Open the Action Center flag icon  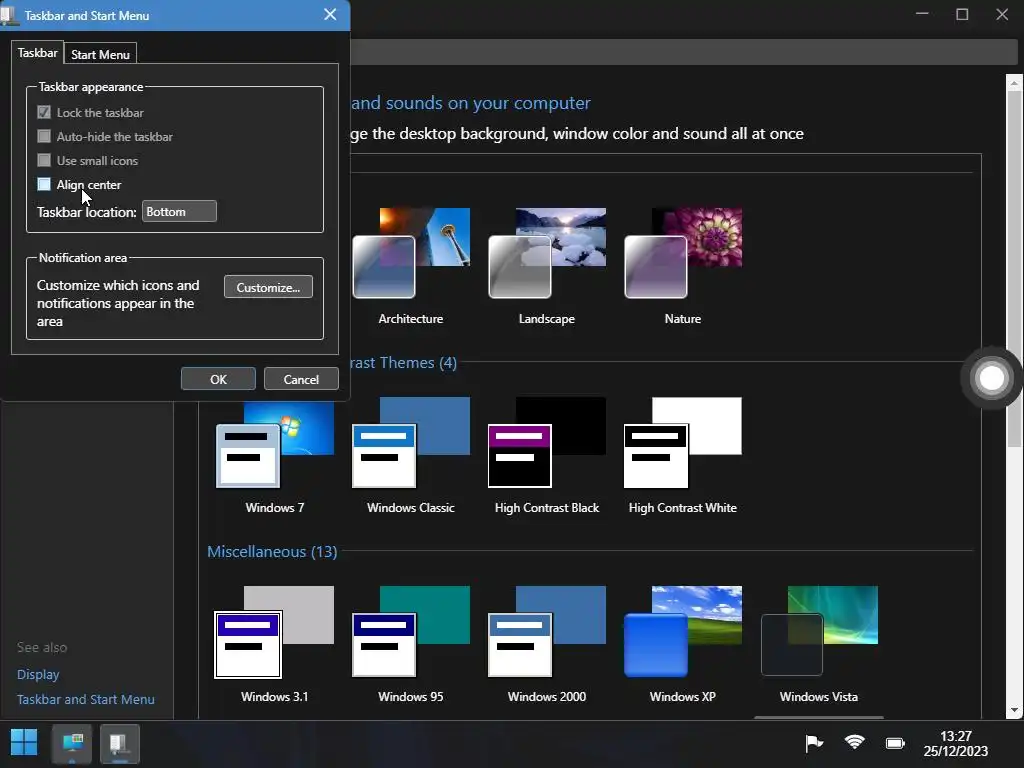(814, 743)
